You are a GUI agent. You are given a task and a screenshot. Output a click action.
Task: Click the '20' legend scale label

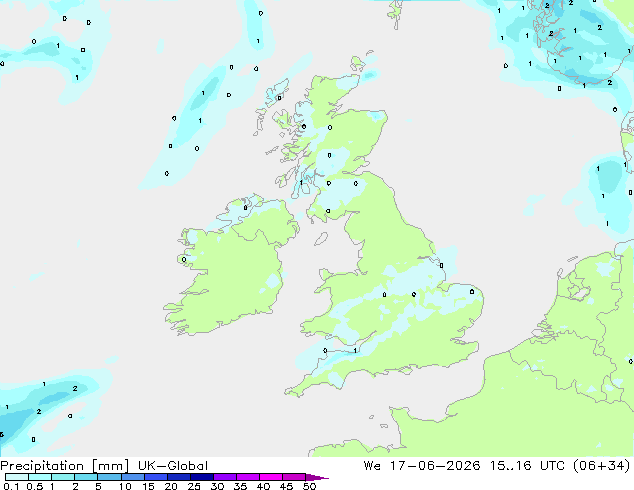click(171, 486)
